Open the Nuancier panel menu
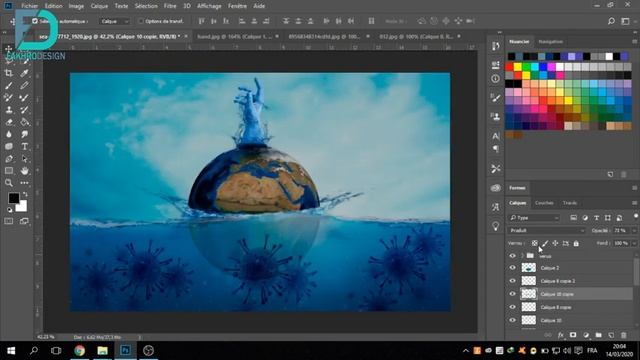The width and height of the screenshot is (640, 360). (x=634, y=42)
